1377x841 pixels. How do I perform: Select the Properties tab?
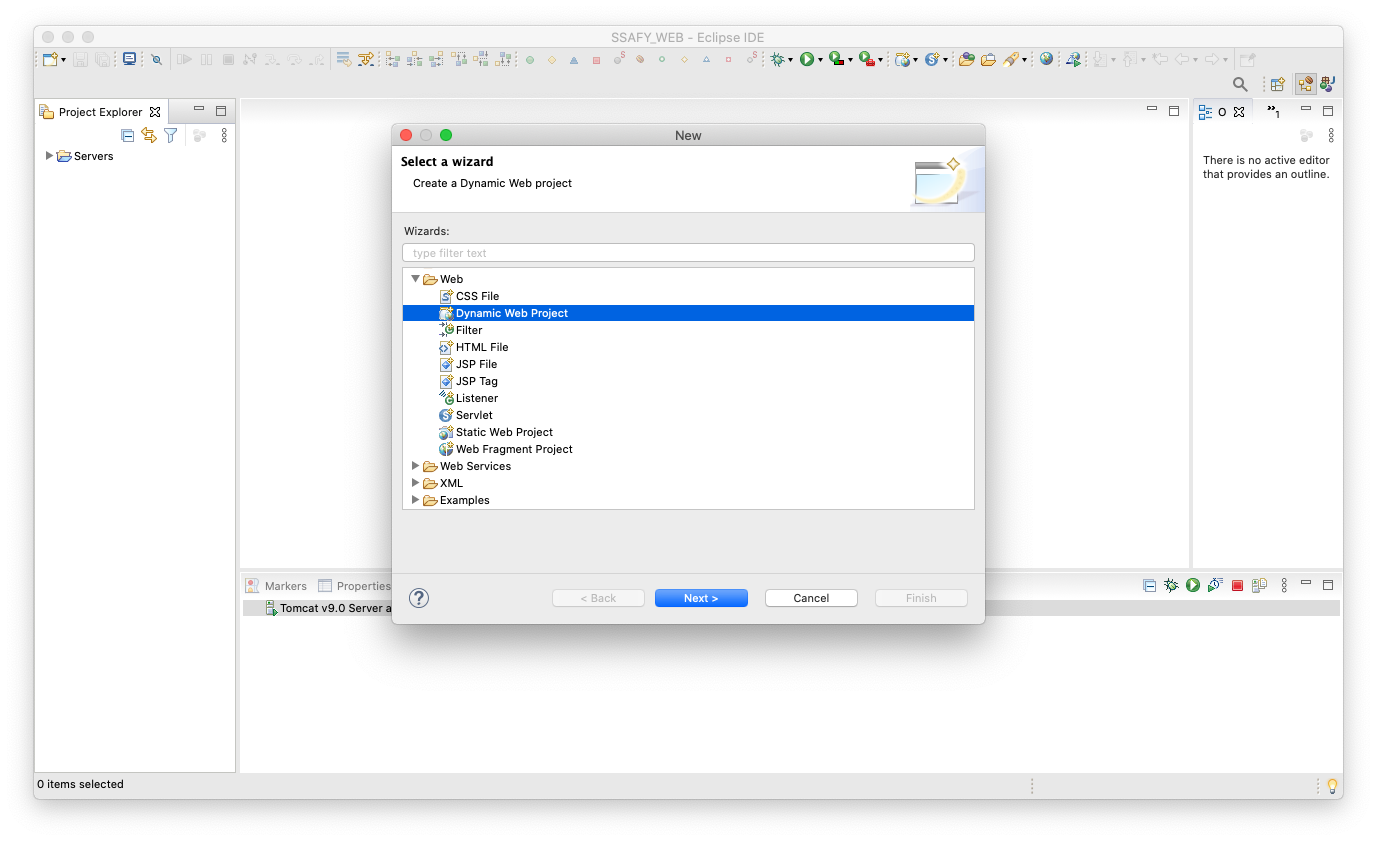(354, 586)
